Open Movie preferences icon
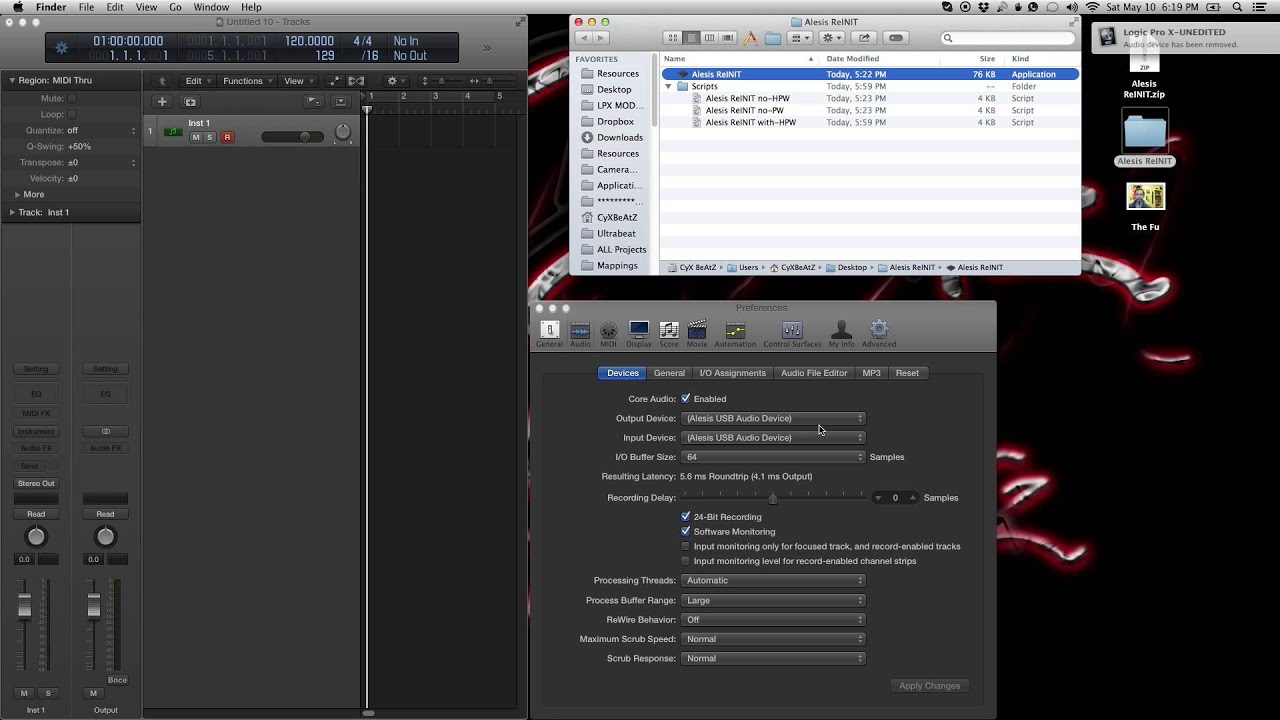This screenshot has width=1280, height=720. click(x=697, y=334)
